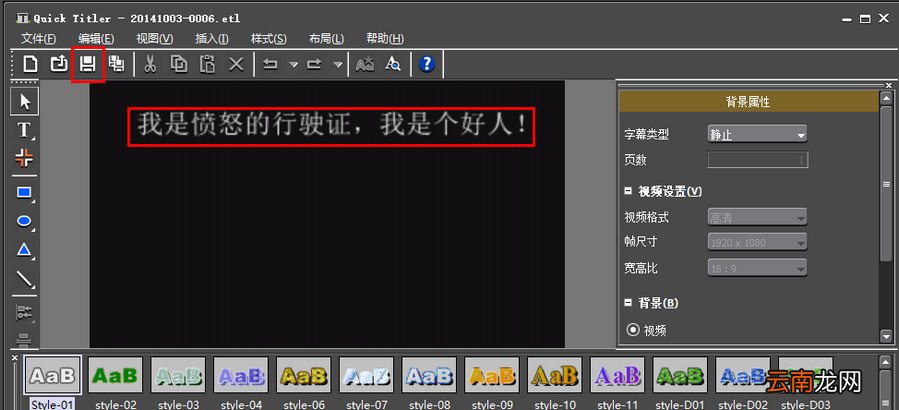Apply the purple style-04 thumbnail

pyautogui.click(x=241, y=375)
